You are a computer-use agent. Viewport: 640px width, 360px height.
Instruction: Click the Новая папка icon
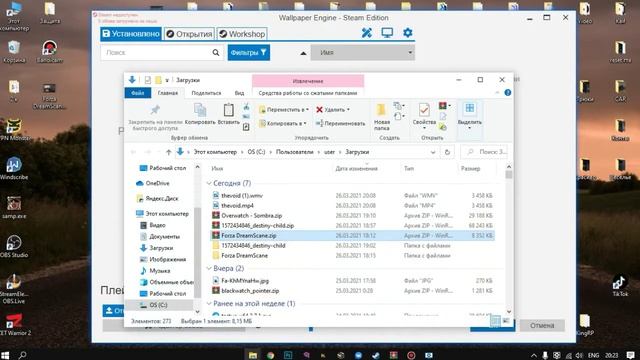(381, 110)
